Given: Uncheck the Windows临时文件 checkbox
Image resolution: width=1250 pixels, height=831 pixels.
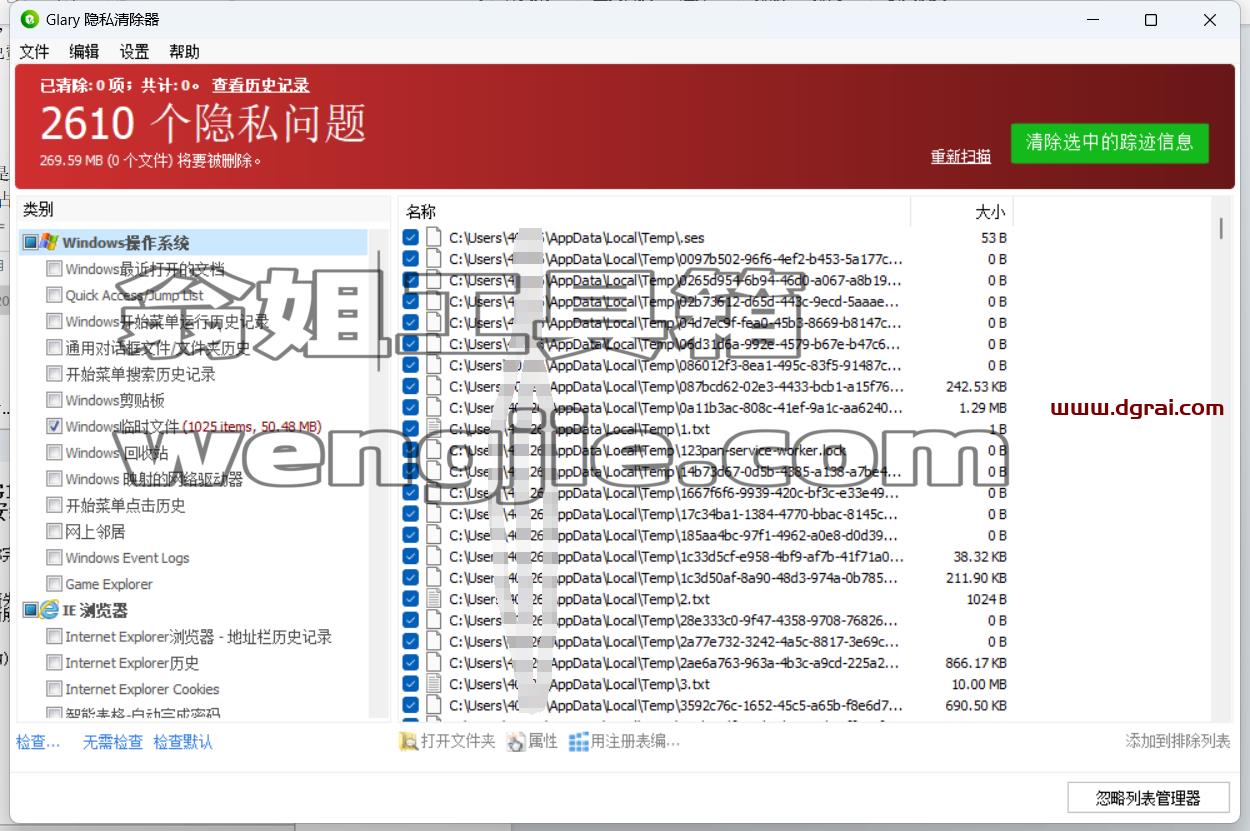Looking at the screenshot, I should tap(54, 426).
